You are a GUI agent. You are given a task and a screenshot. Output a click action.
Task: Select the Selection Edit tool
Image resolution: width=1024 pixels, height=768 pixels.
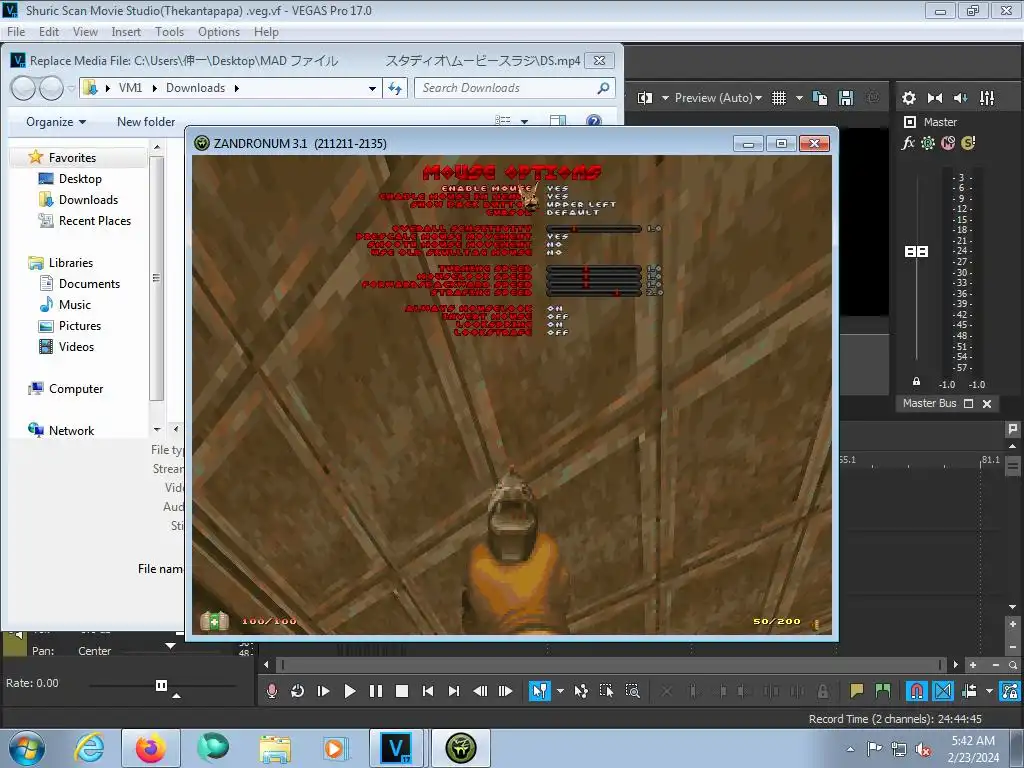(606, 691)
